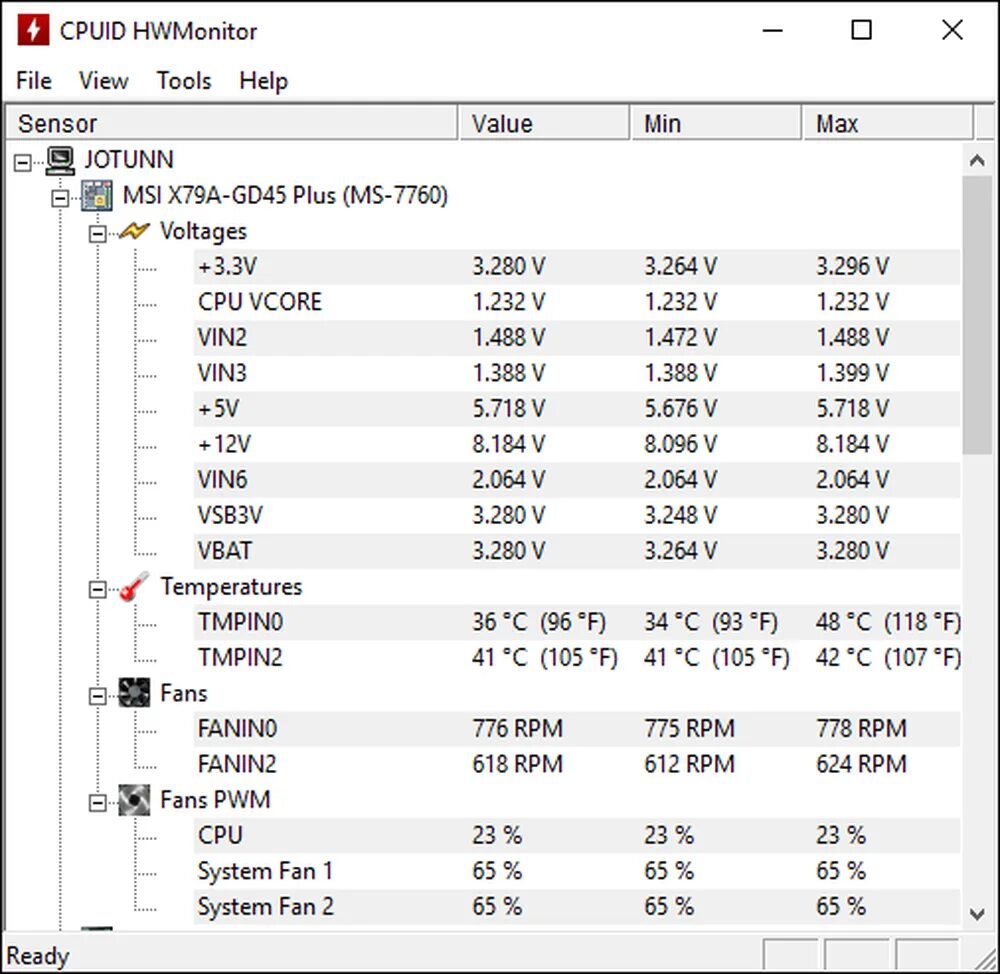
Task: Open the View menu
Action: click(103, 81)
